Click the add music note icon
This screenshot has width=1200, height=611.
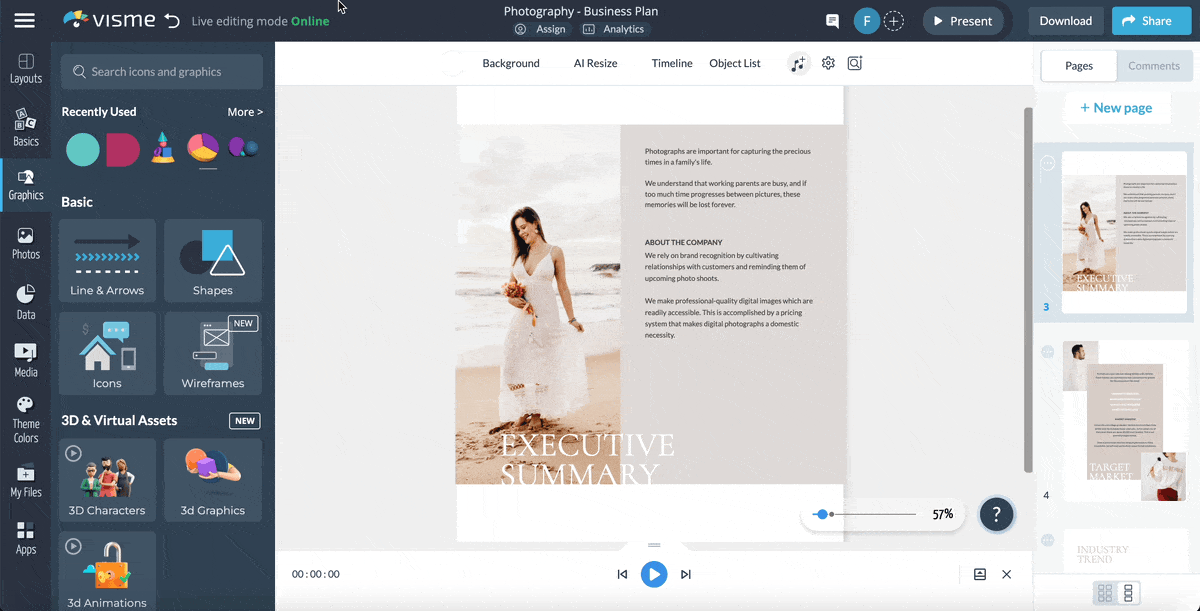[797, 63]
